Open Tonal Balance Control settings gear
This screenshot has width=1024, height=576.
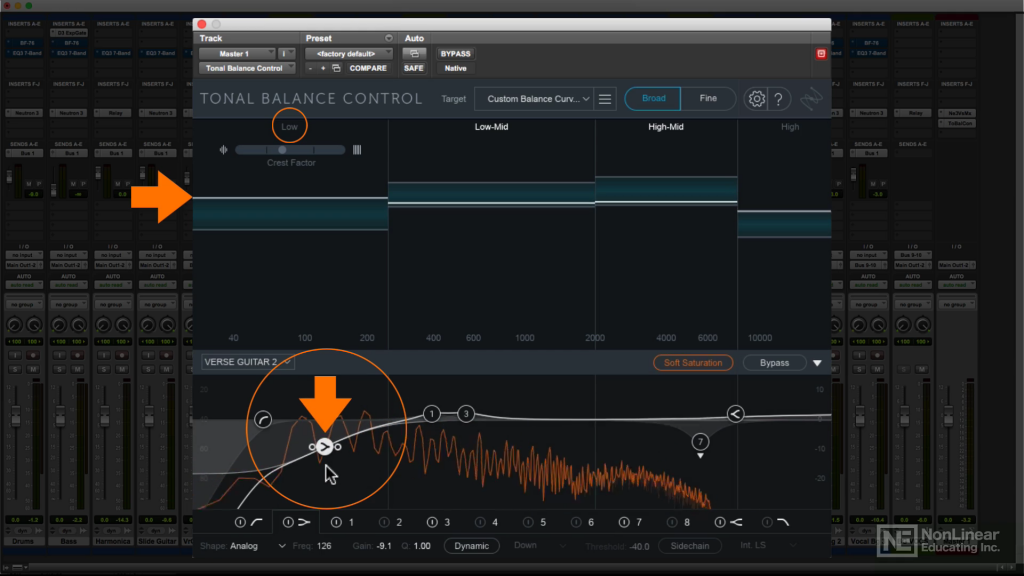click(x=756, y=99)
